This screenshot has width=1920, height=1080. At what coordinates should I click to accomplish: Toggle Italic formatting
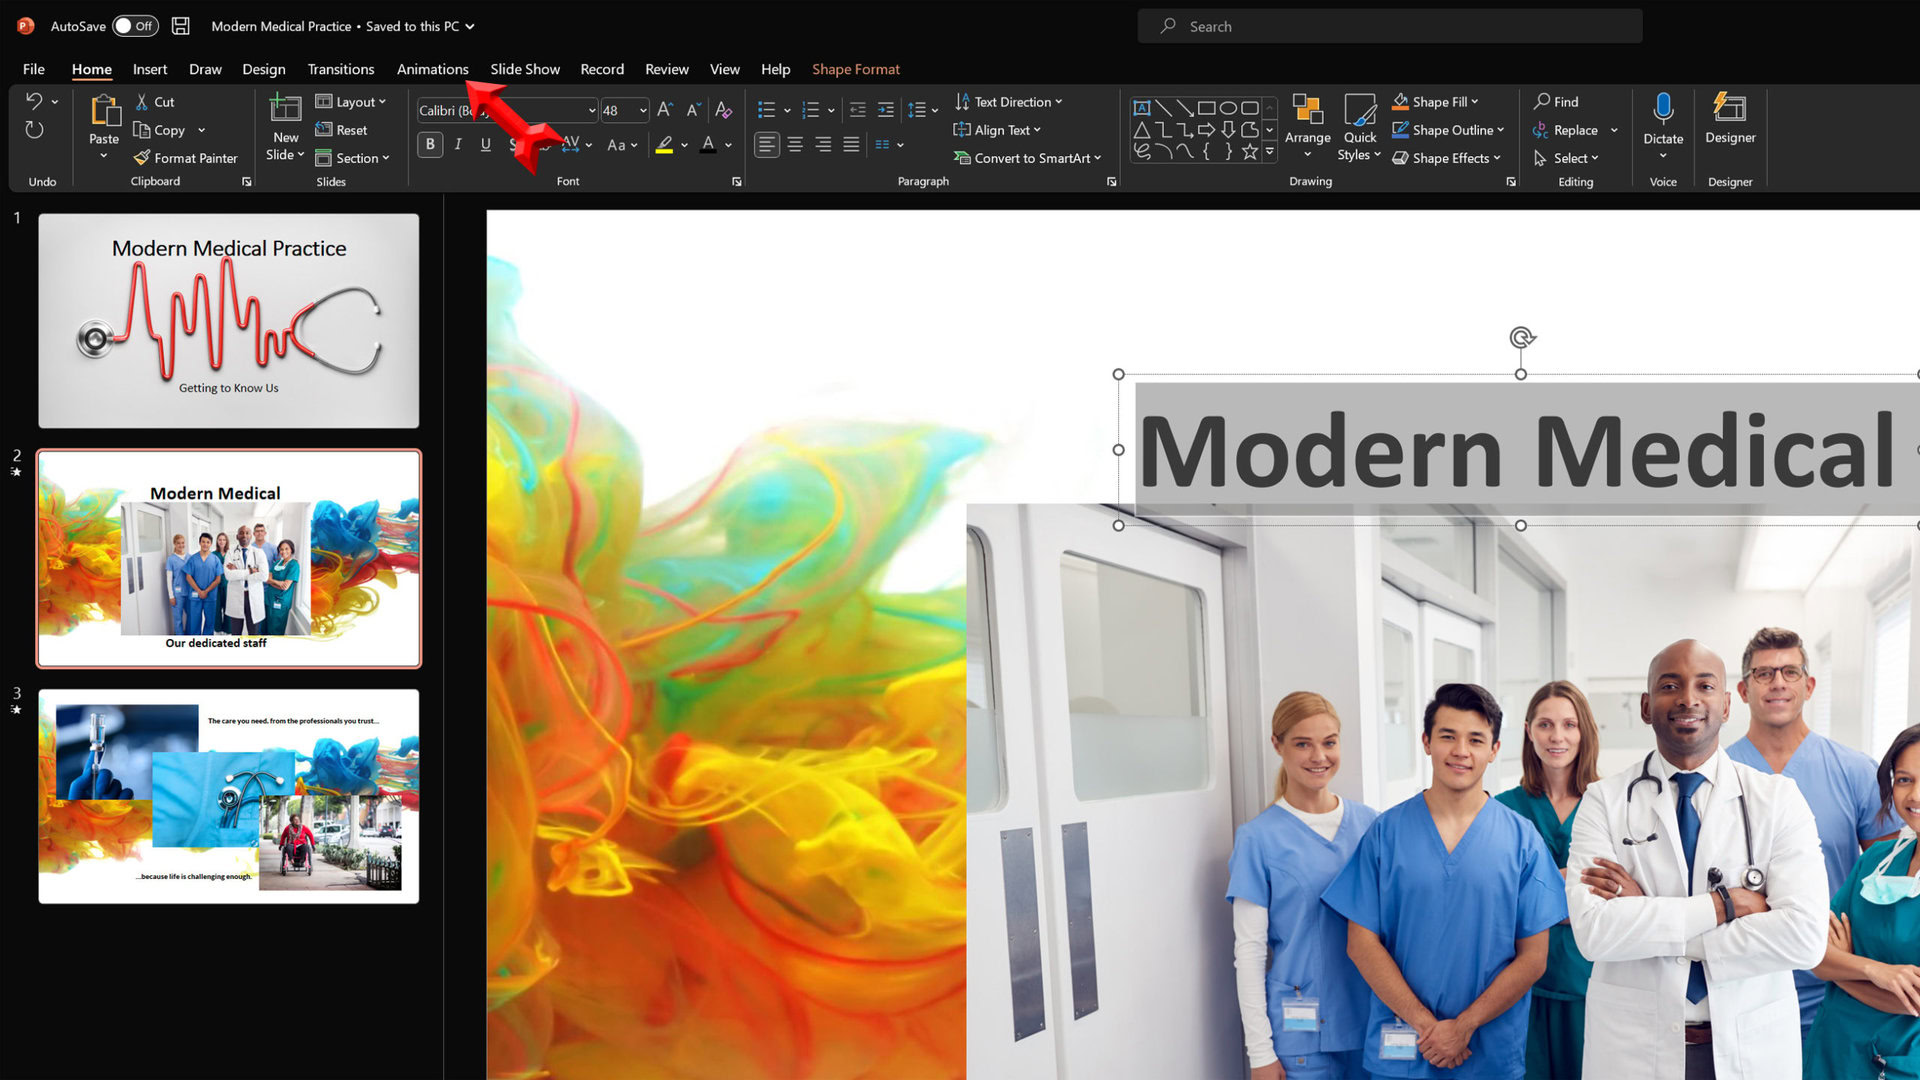click(458, 145)
